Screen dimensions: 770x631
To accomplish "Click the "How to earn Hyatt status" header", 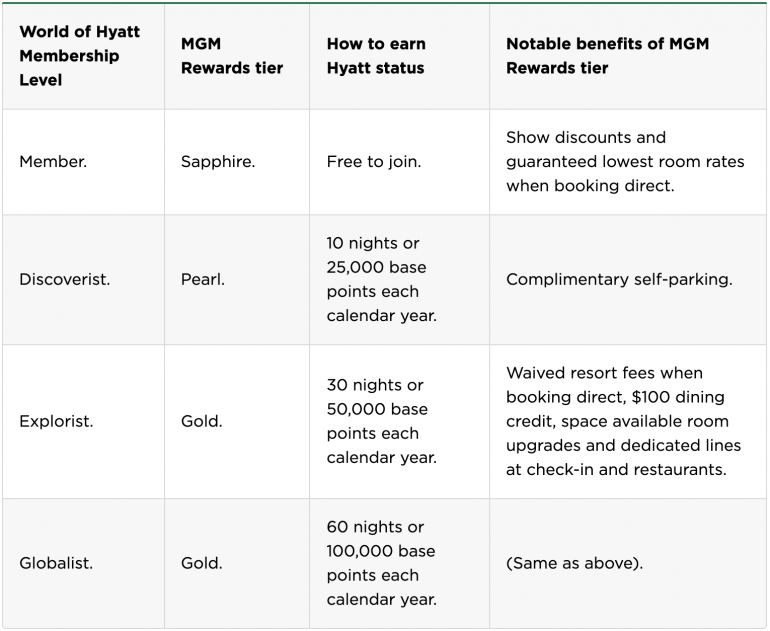I will pos(376,56).
